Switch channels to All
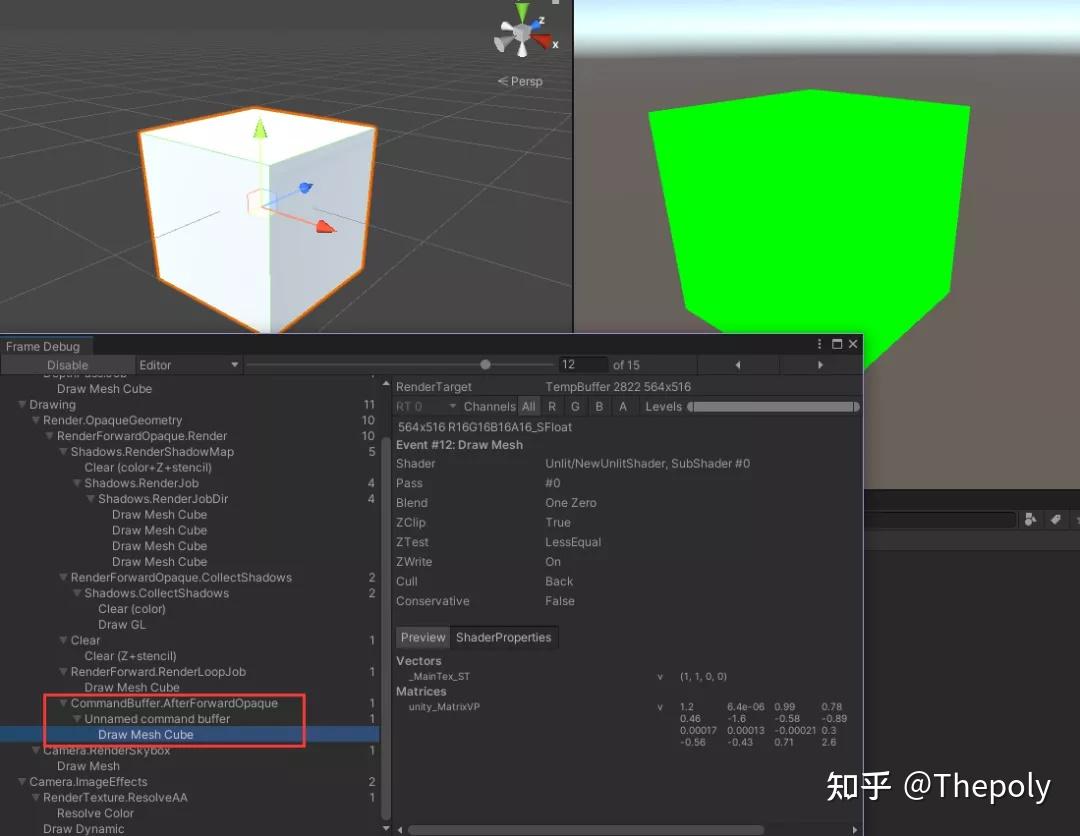This screenshot has height=836, width=1080. tap(529, 406)
